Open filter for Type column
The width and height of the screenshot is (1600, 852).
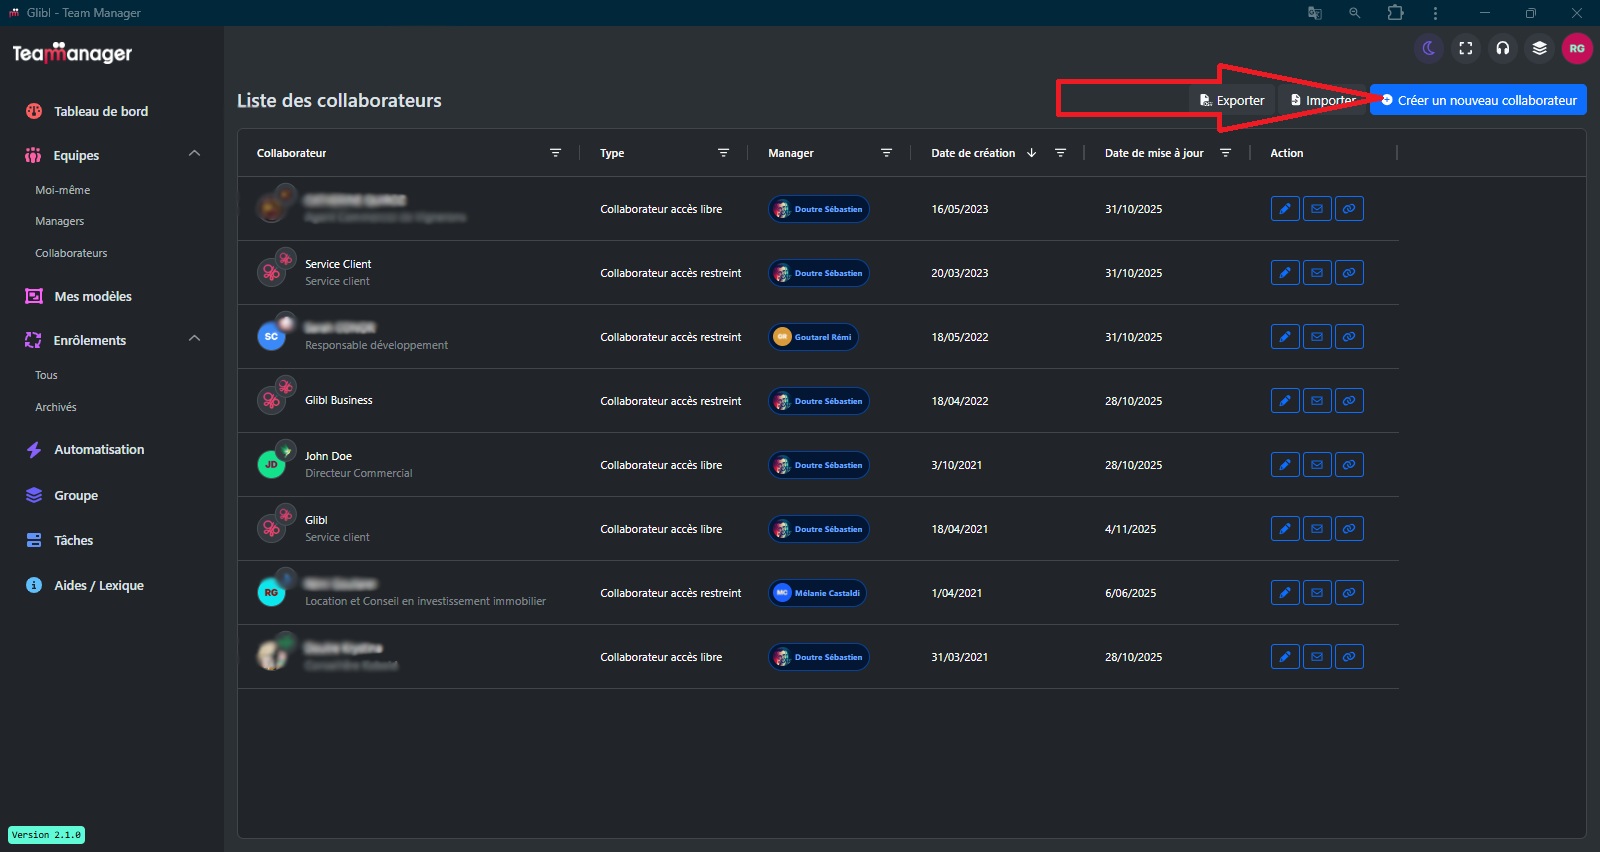coord(723,153)
